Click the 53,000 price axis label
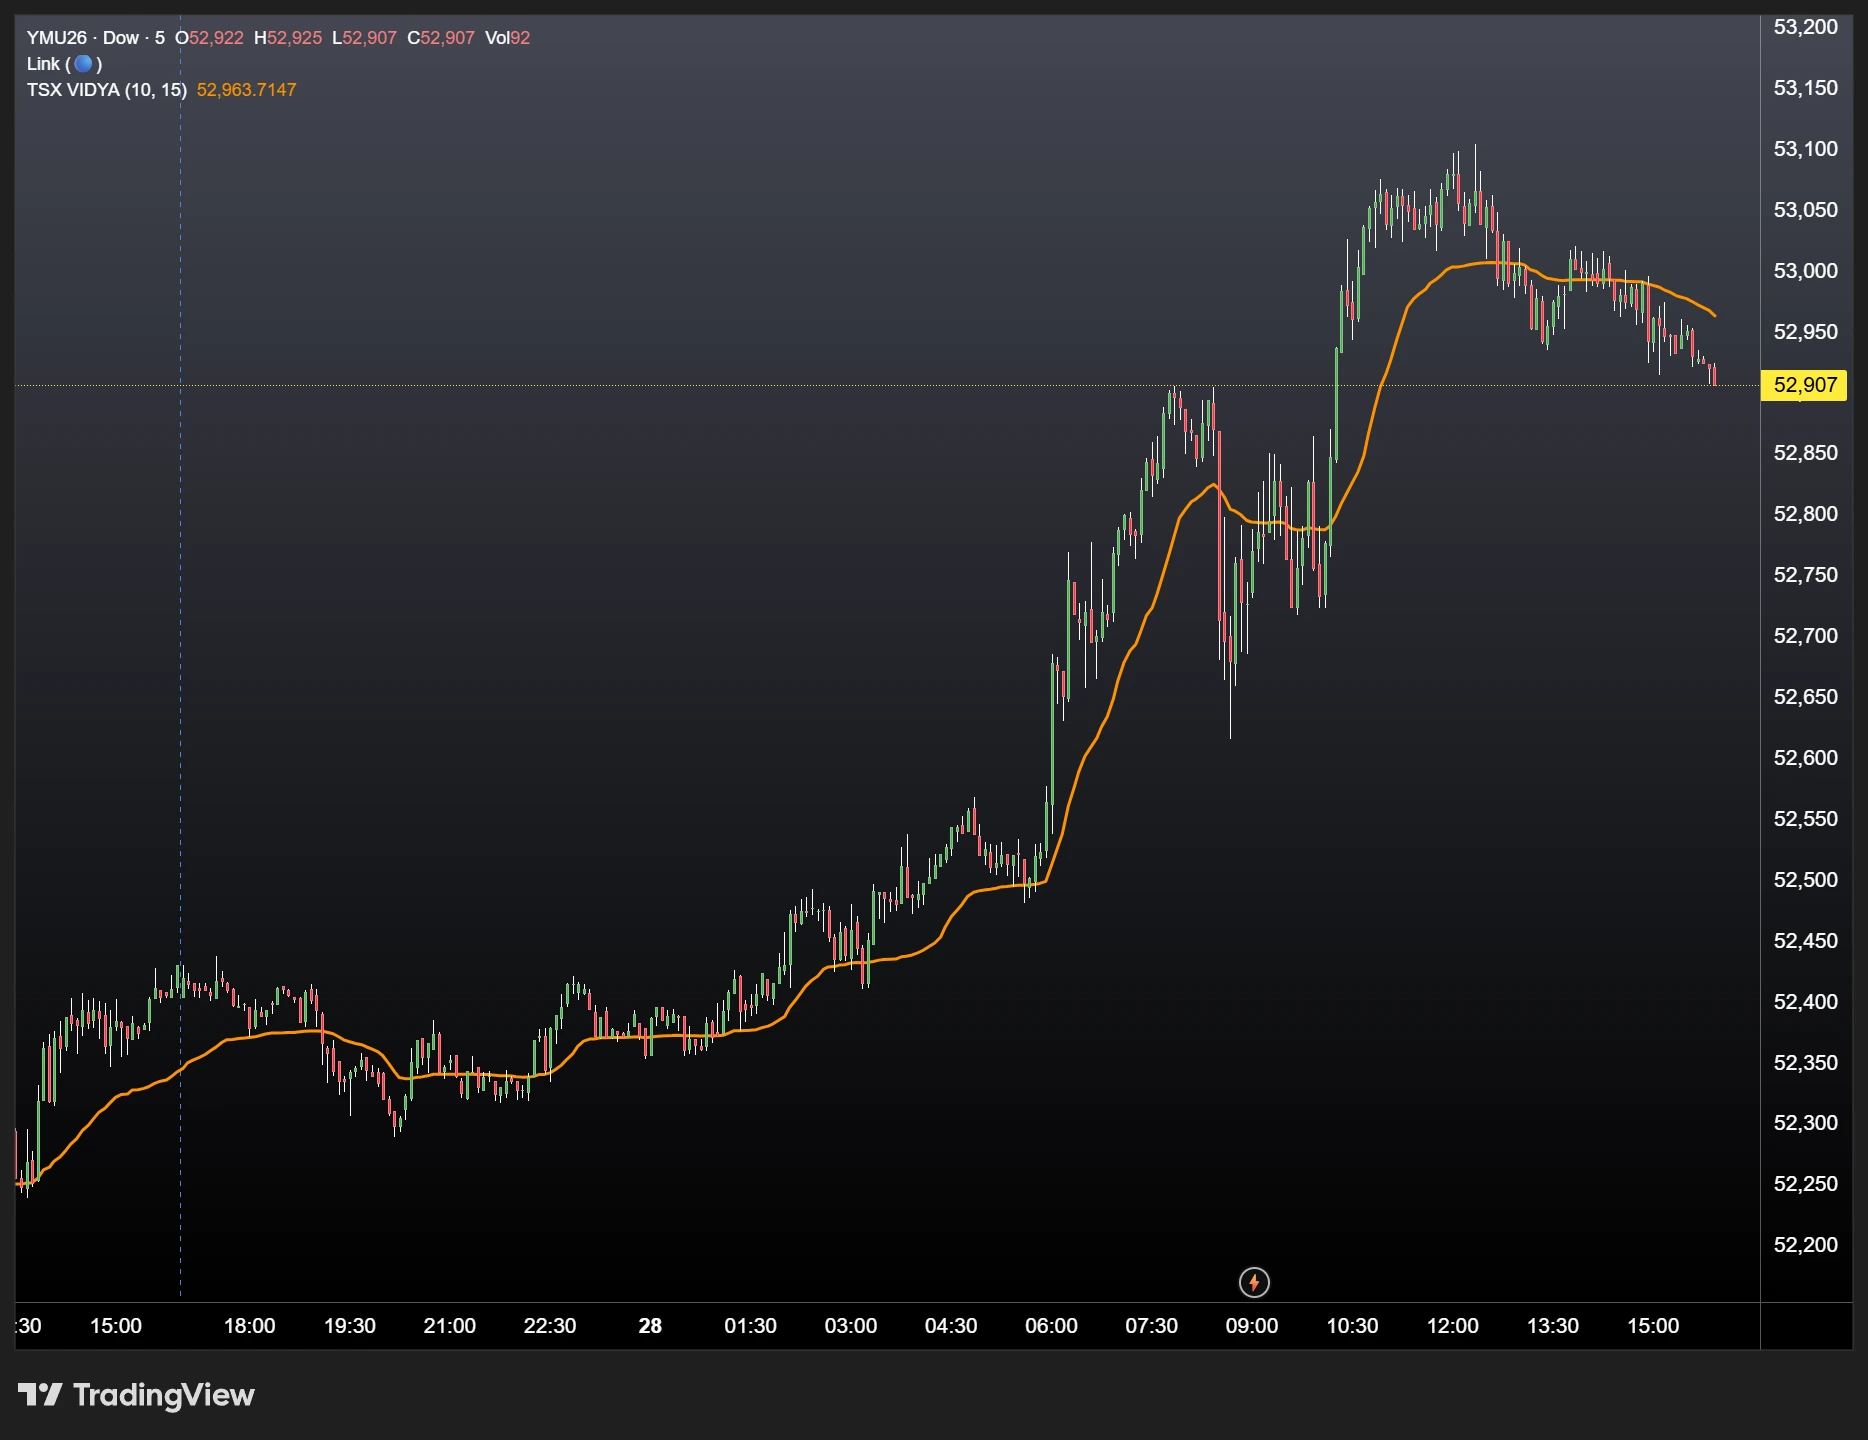Image resolution: width=1868 pixels, height=1440 pixels. click(1805, 271)
